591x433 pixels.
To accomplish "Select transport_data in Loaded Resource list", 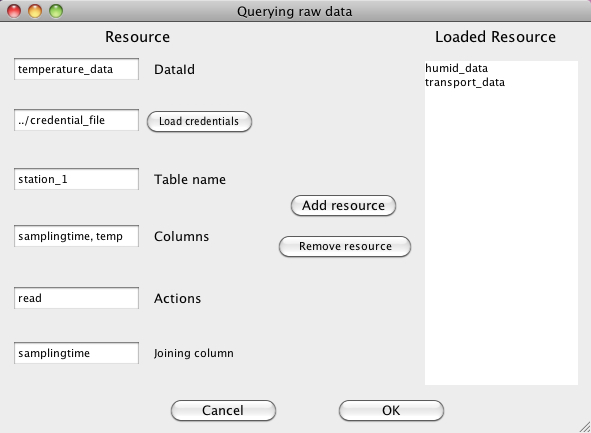I will click(465, 83).
